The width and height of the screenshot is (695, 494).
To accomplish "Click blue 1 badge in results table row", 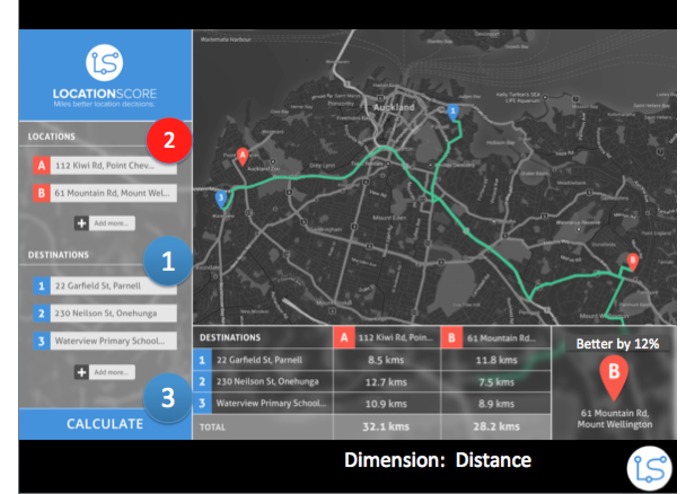I will 202,360.
